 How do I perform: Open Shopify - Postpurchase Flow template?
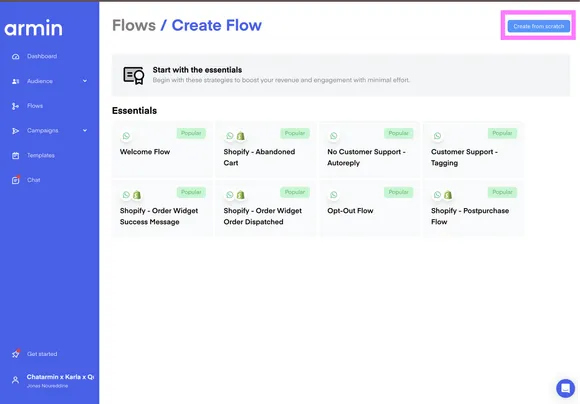coord(473,208)
